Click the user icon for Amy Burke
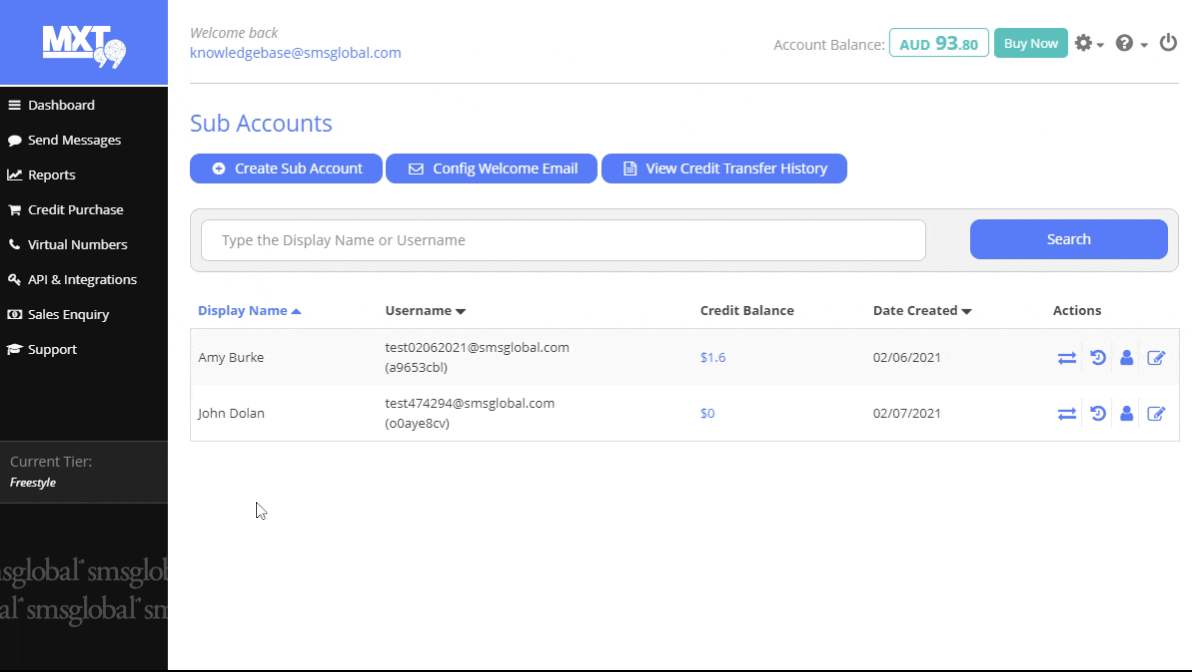1192x672 pixels. (x=1126, y=358)
